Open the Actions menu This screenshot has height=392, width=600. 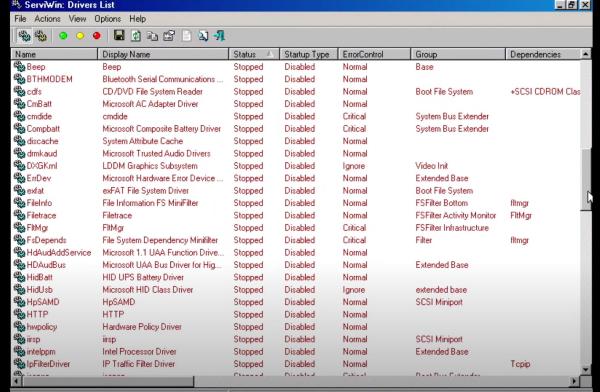(47, 19)
